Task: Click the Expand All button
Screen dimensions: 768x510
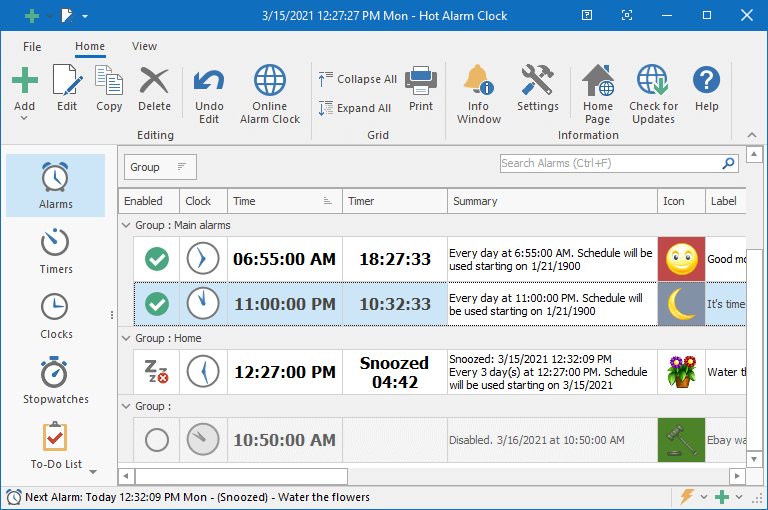Action: [355, 108]
